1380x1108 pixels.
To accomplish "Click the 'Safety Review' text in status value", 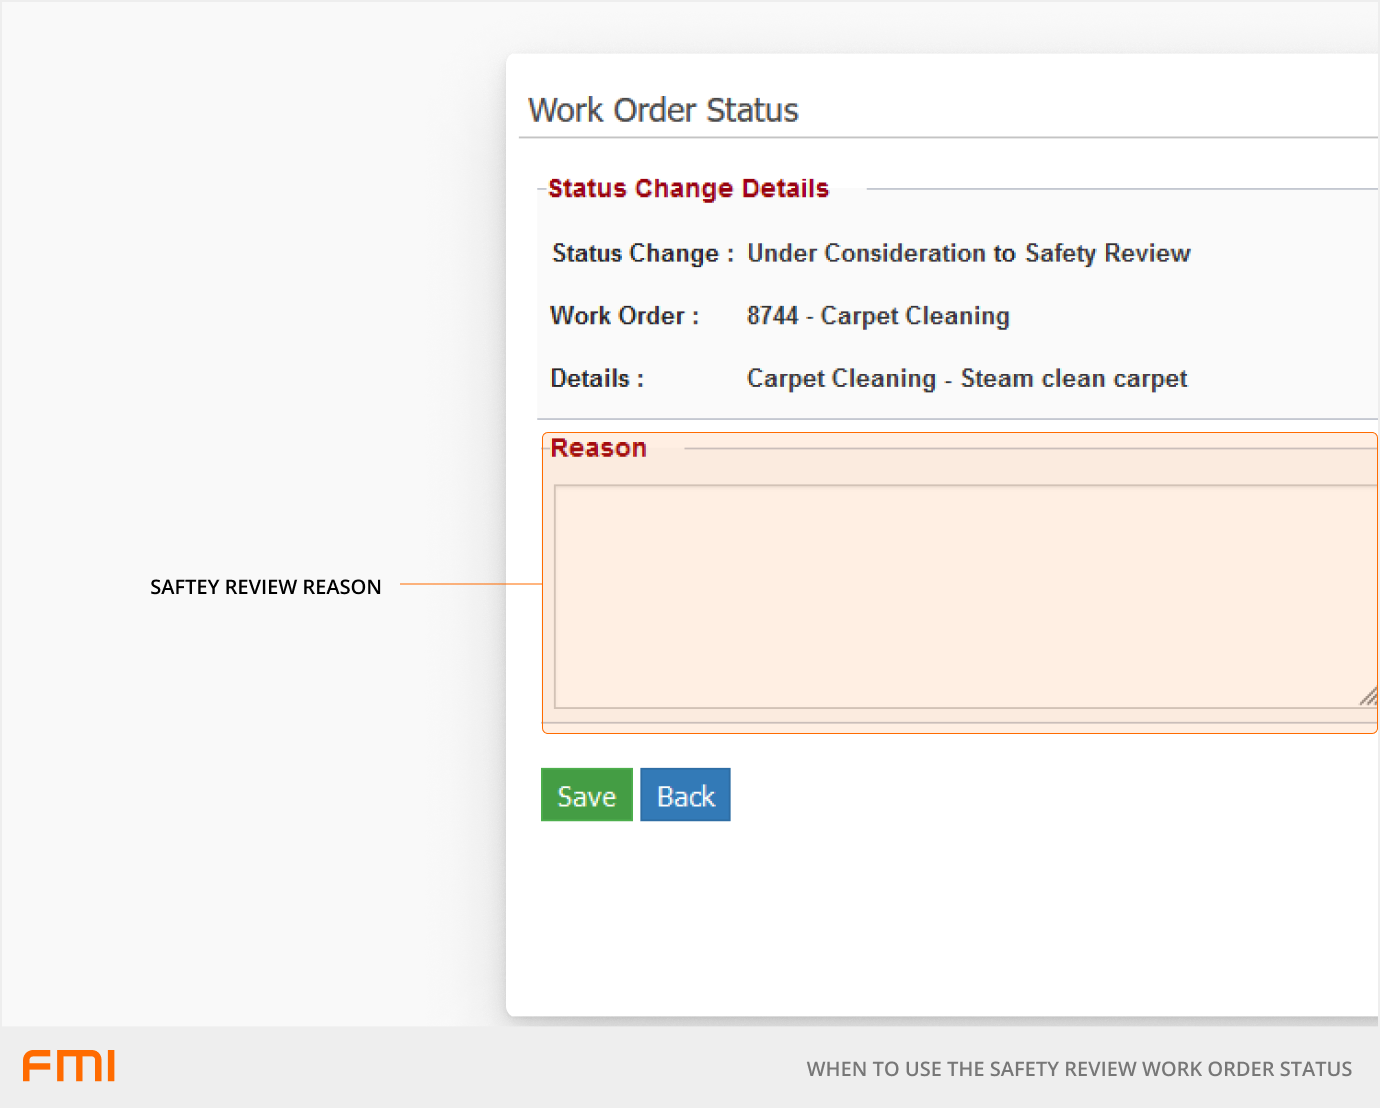I will (x=1107, y=254).
